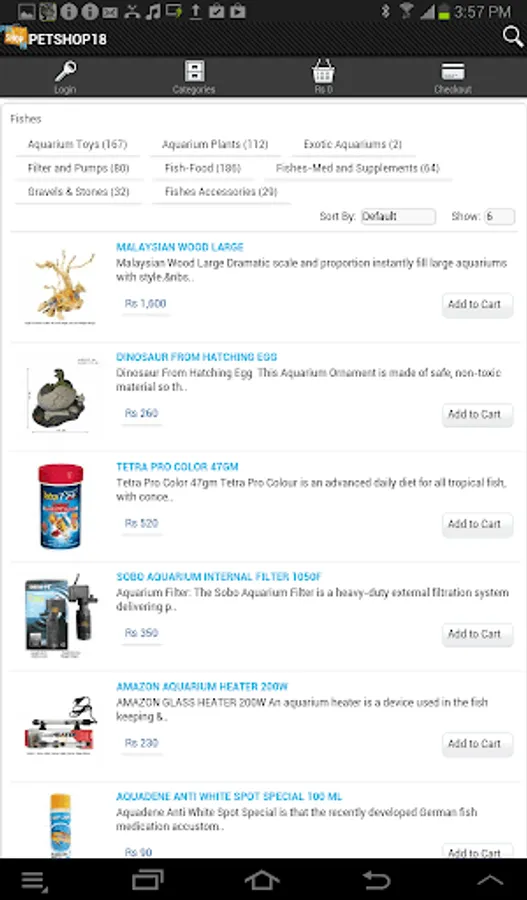Add Malaysian Wood Large to cart
Screen dimensions: 527x900
(477, 305)
